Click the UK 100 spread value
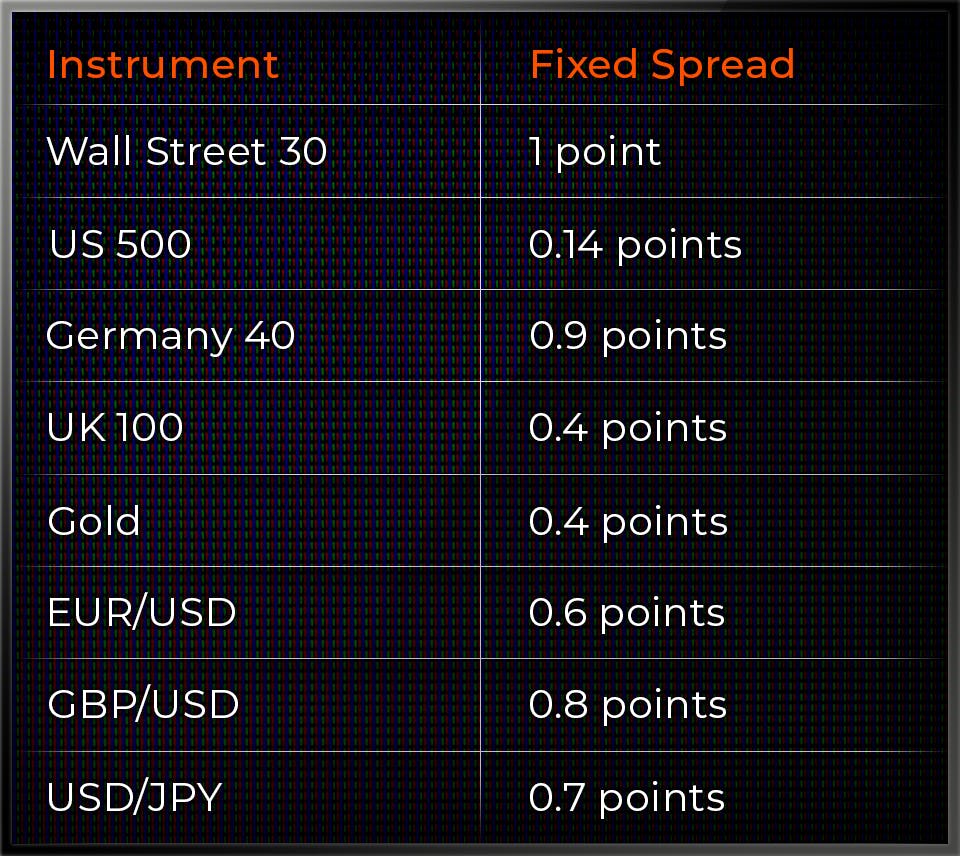This screenshot has width=960, height=856. coord(628,428)
